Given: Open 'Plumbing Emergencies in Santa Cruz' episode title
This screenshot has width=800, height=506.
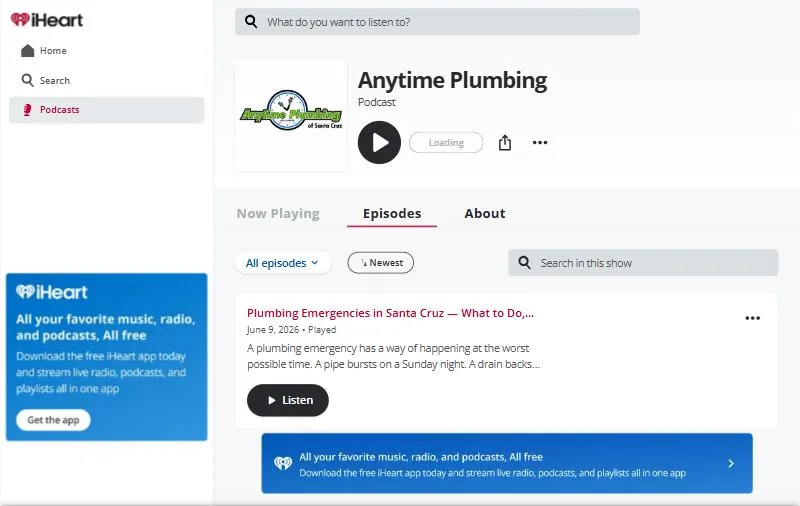Looking at the screenshot, I should 390,313.
